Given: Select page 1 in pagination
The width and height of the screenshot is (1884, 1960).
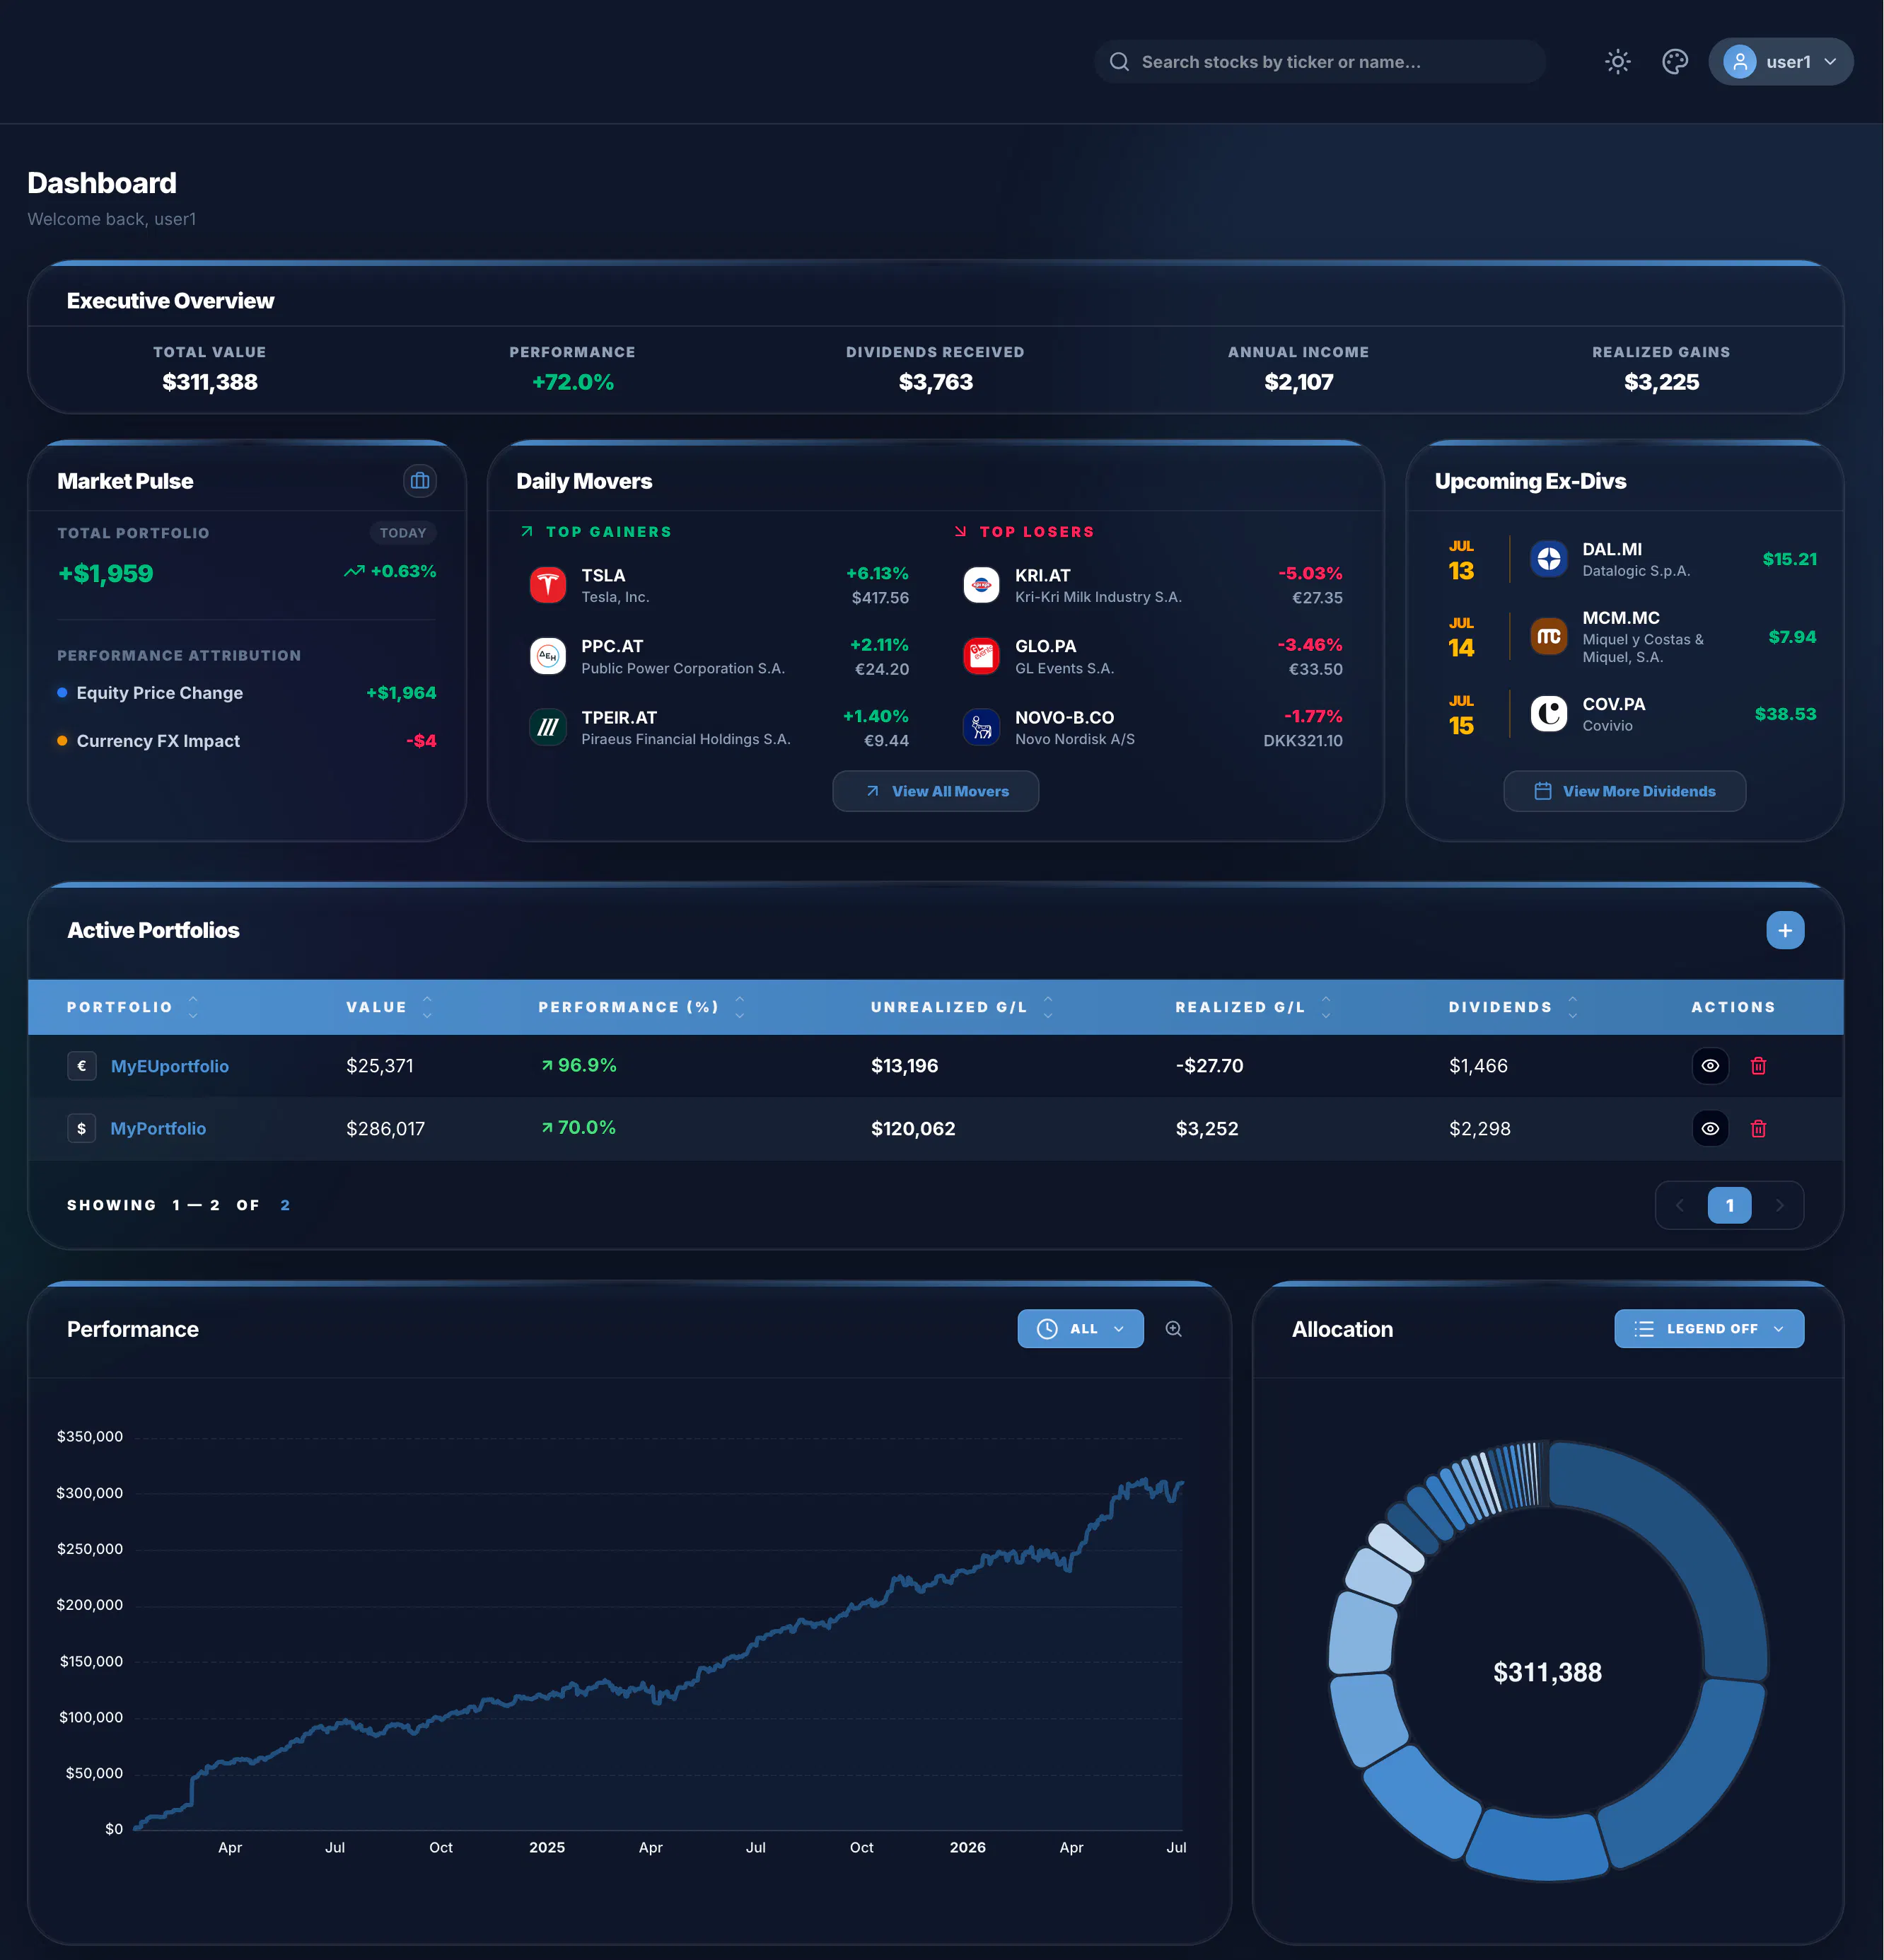Looking at the screenshot, I should [1729, 1205].
